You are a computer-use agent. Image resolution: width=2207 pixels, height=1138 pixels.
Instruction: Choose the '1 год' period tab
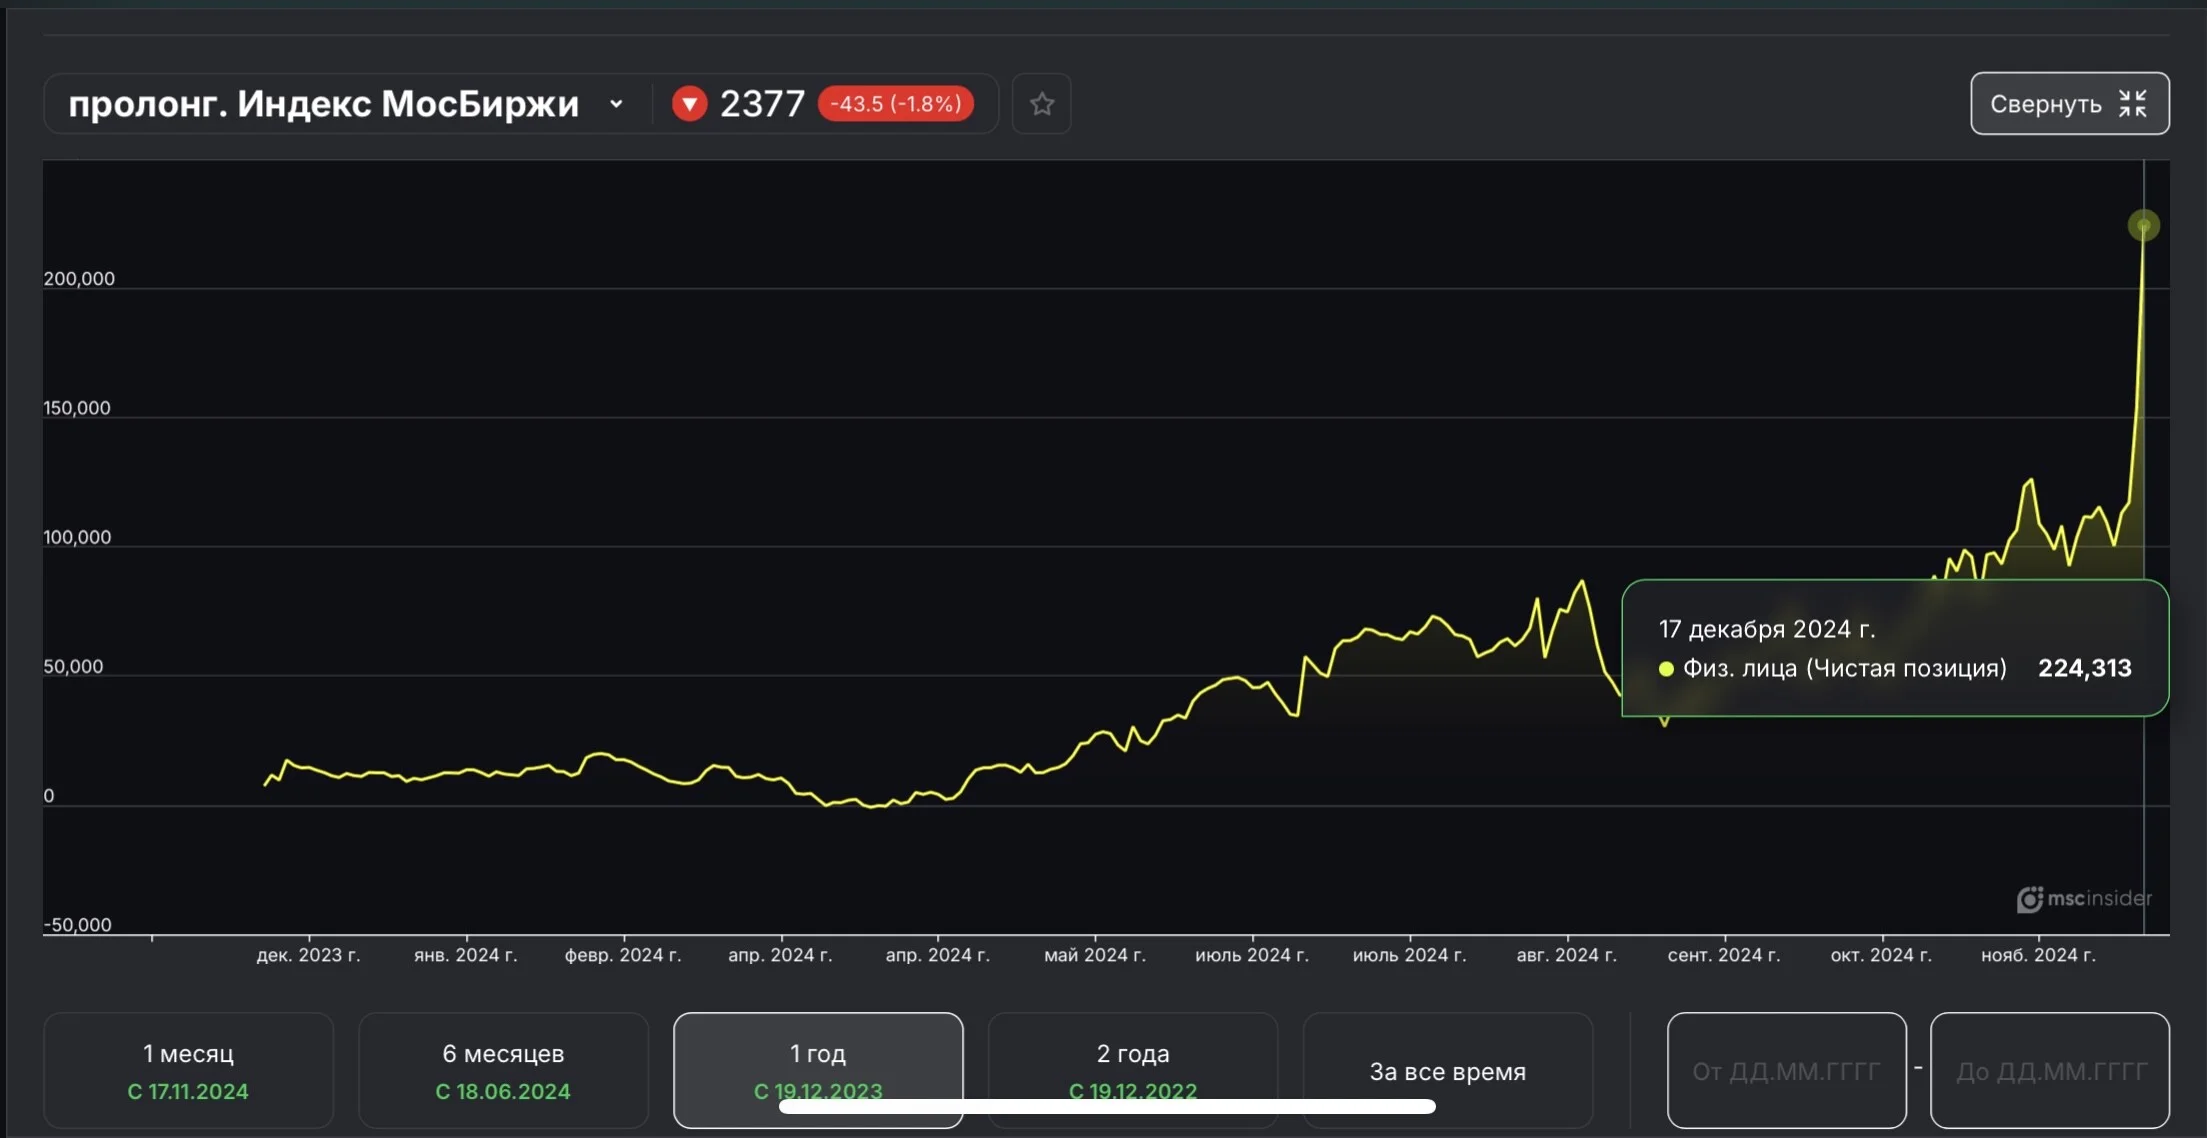tap(818, 1070)
